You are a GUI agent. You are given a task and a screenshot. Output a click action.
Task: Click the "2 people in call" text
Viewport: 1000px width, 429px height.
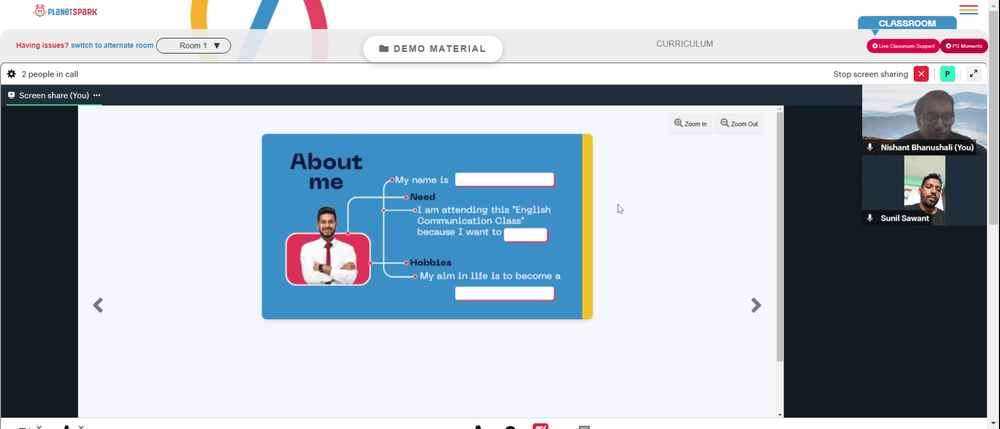coord(50,74)
